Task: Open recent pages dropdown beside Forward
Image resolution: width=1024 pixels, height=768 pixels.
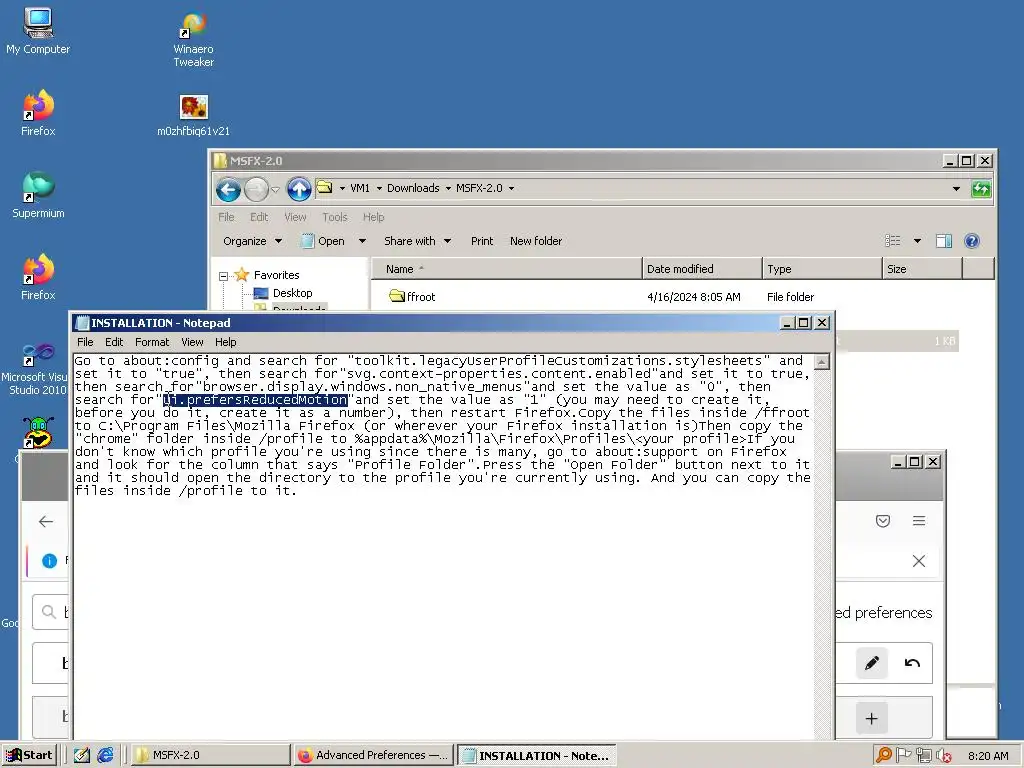Action: click(x=275, y=190)
